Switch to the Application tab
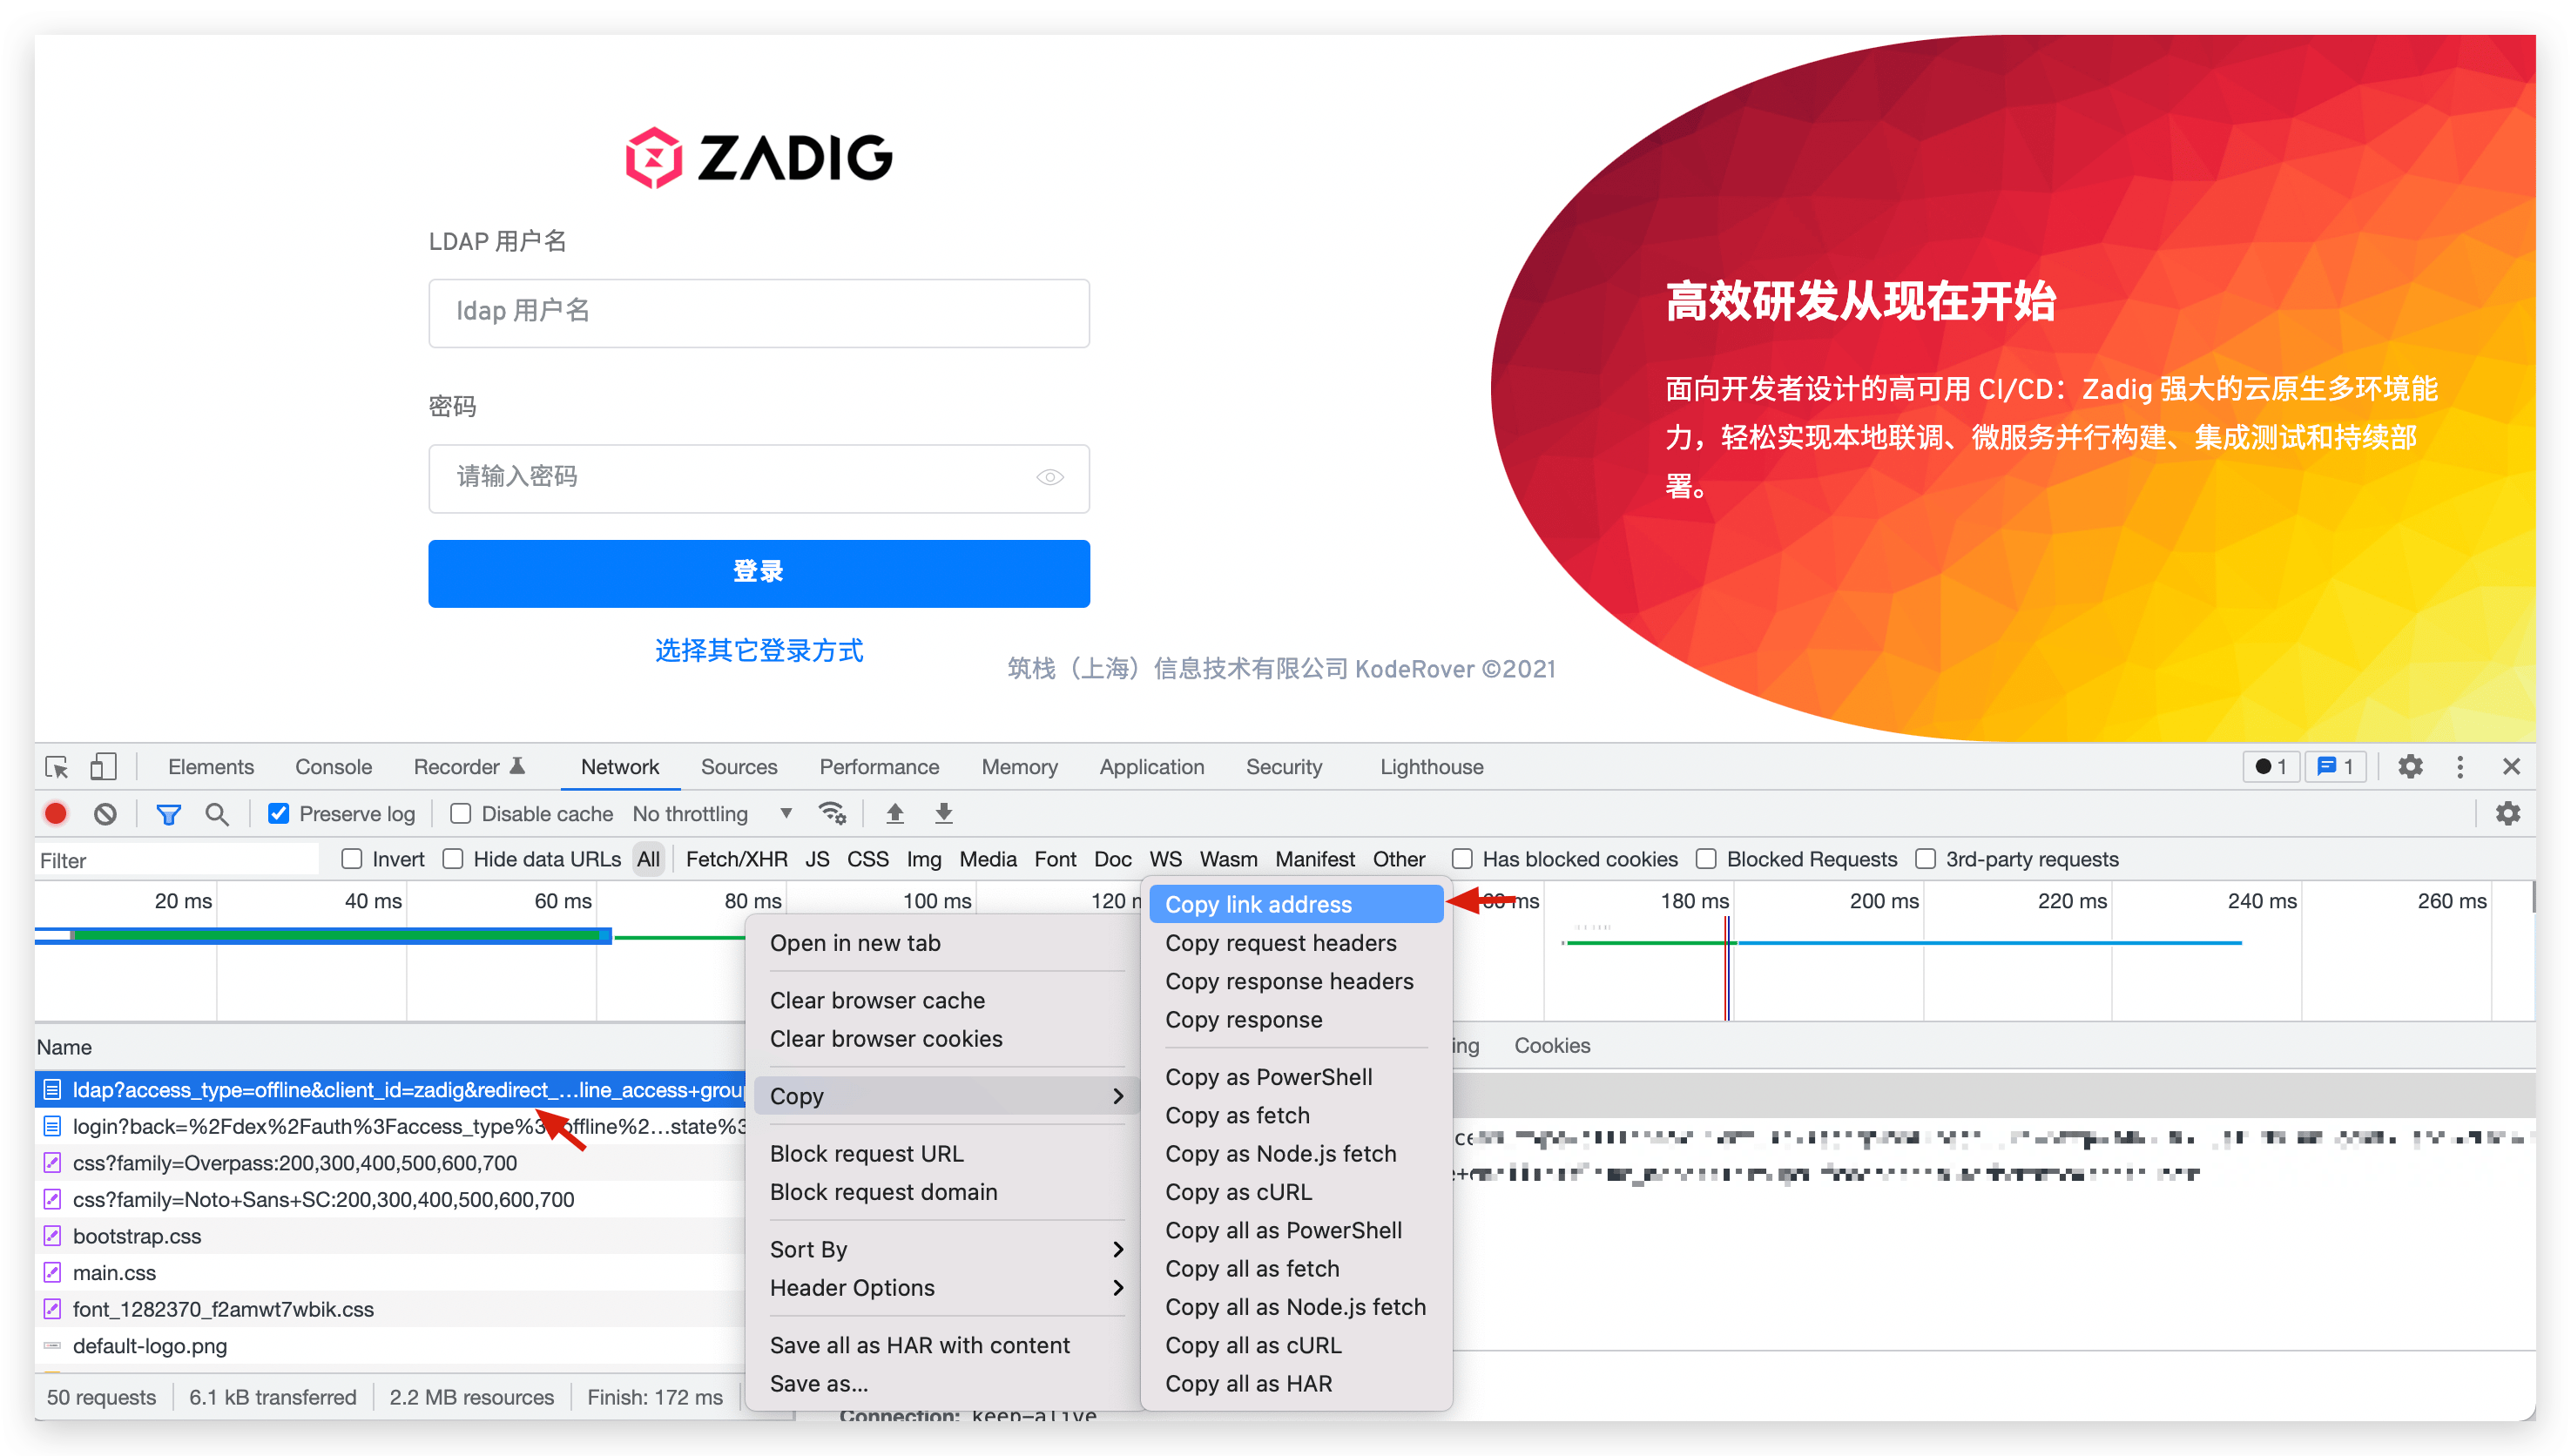 (1151, 766)
